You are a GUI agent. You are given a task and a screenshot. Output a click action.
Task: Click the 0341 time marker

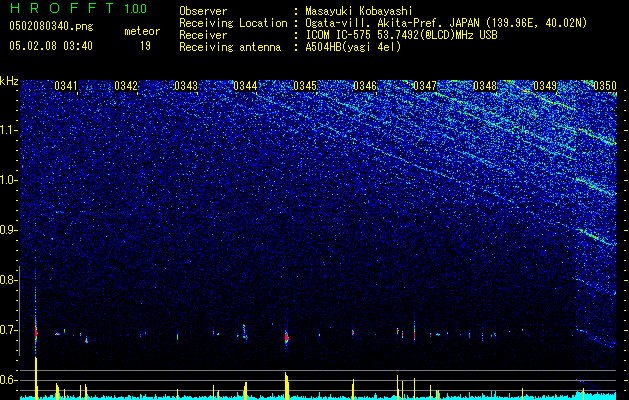tap(65, 86)
